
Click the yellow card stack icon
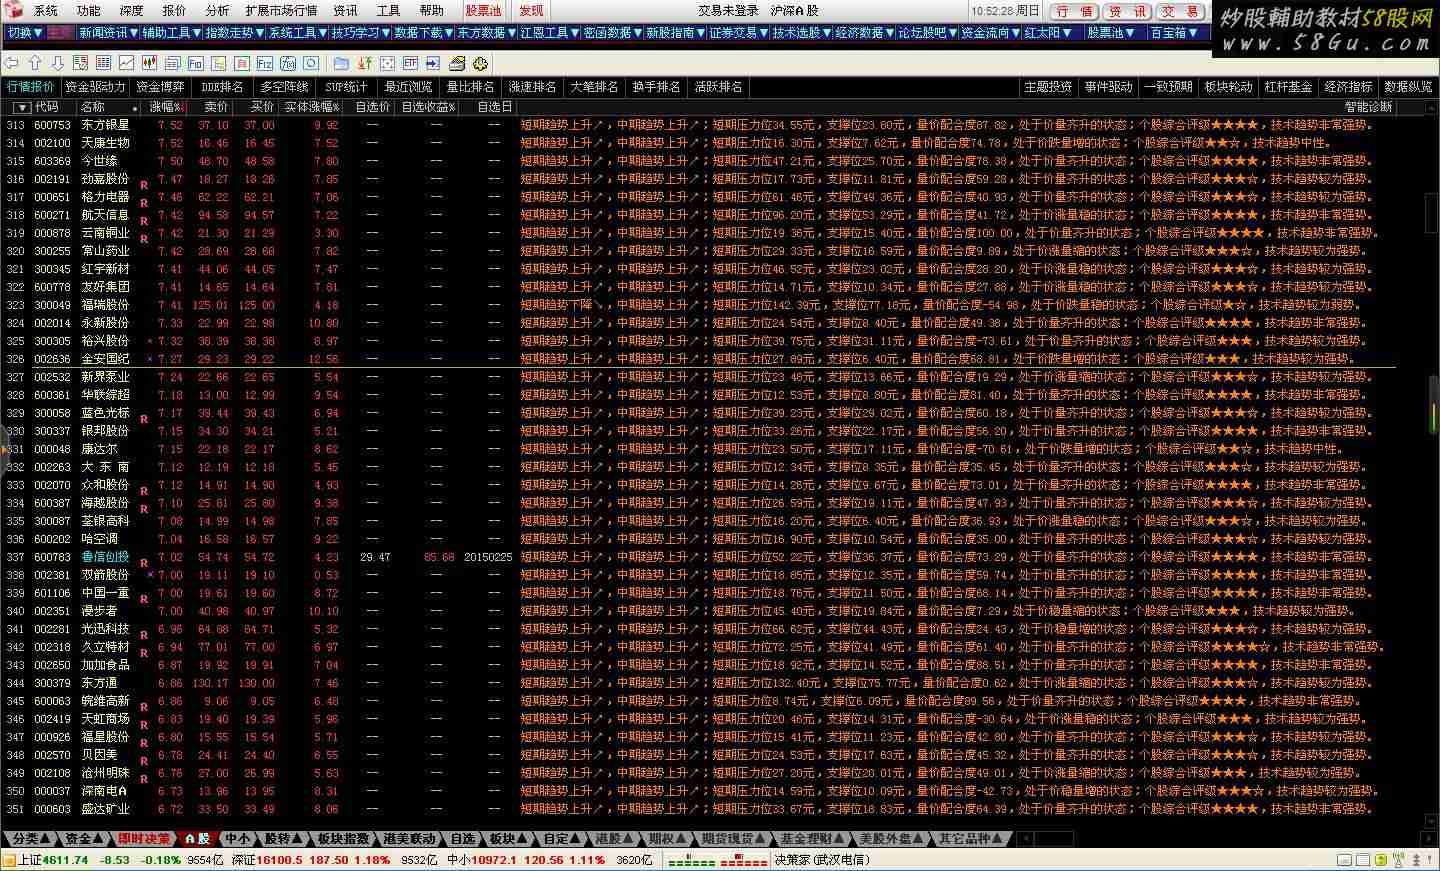[457, 63]
